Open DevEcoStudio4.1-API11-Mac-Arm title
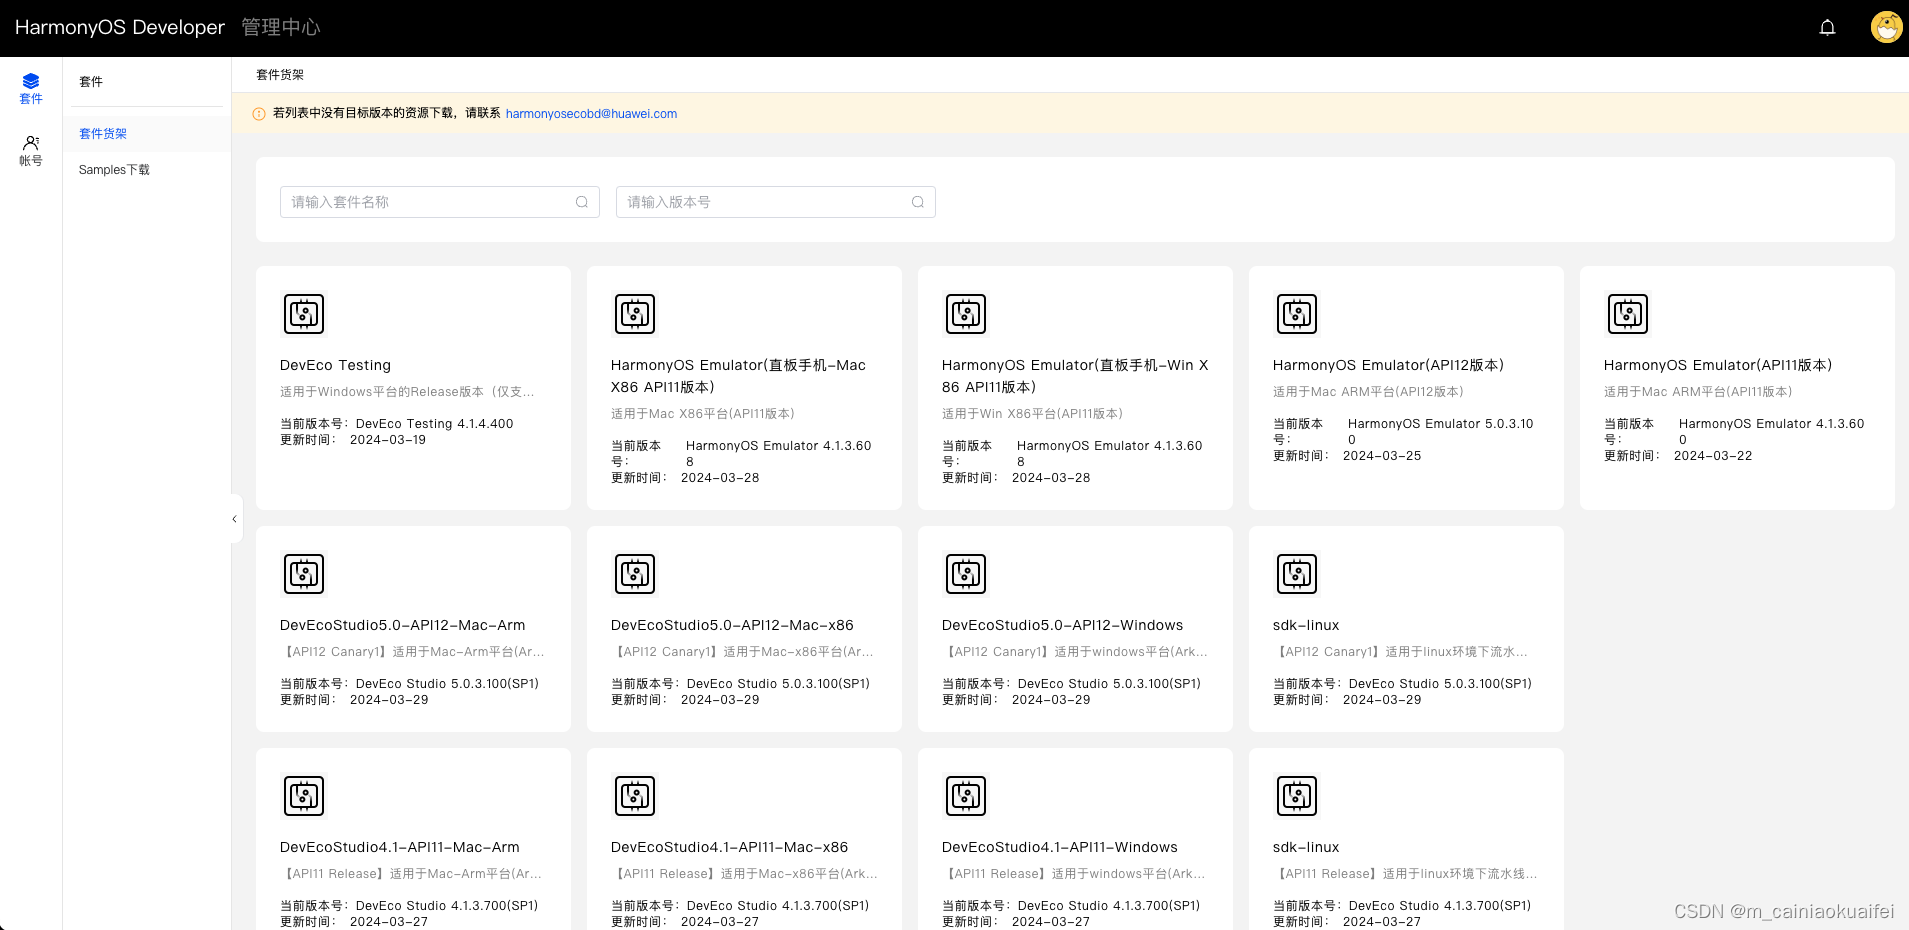1909x930 pixels. (x=400, y=848)
